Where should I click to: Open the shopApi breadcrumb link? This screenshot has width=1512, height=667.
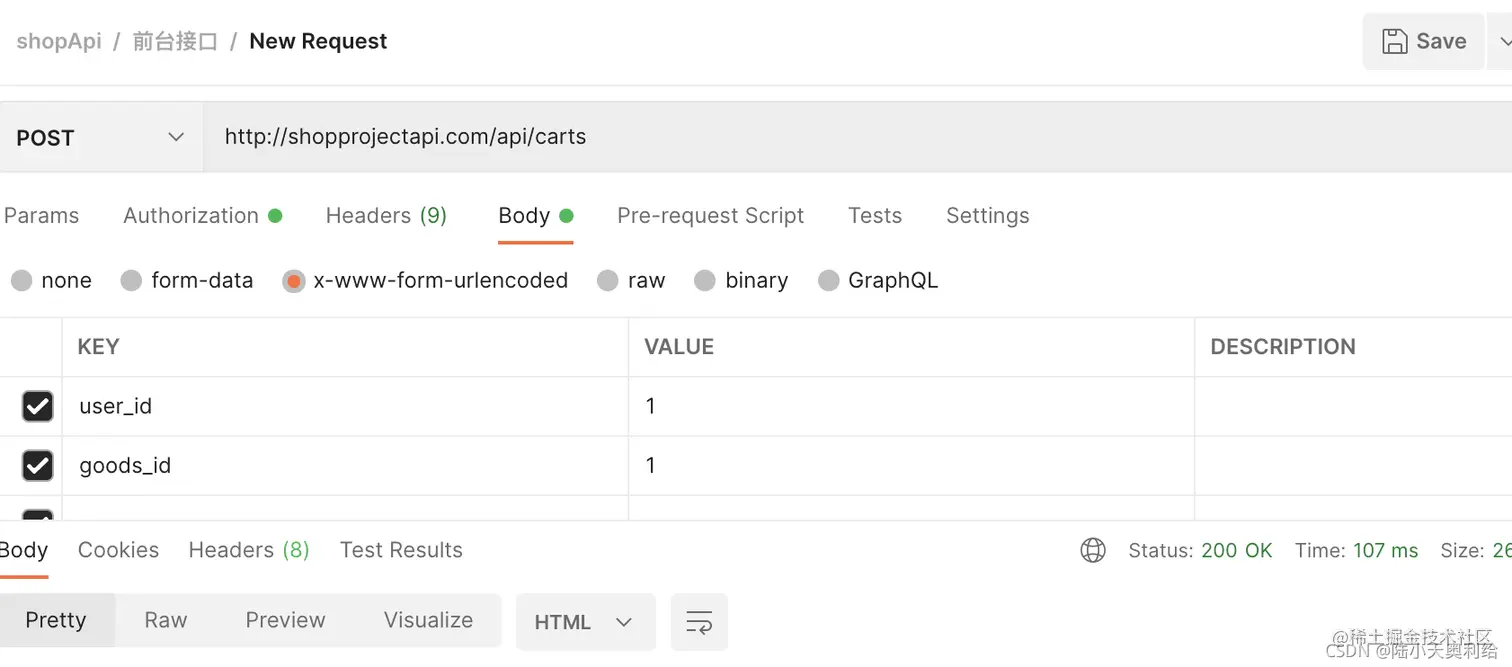click(59, 41)
